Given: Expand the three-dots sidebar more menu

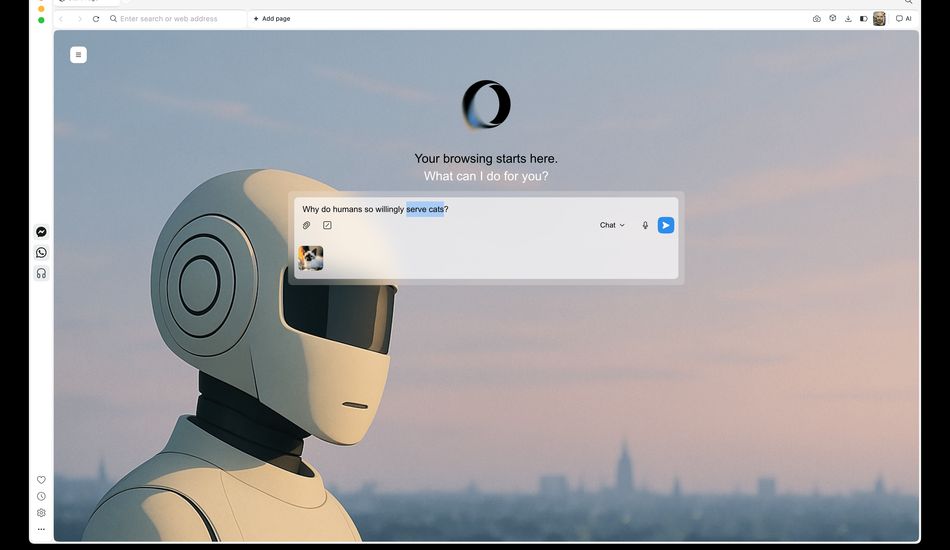Looking at the screenshot, I should [41, 529].
